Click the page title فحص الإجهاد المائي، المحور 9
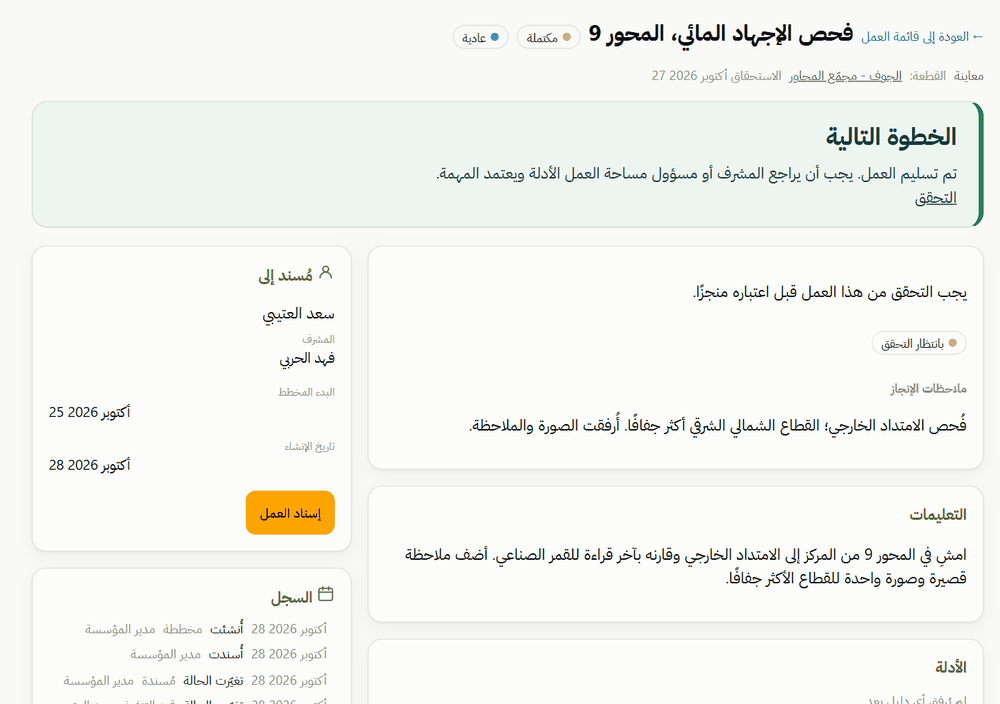This screenshot has width=1000, height=704. coord(721,34)
